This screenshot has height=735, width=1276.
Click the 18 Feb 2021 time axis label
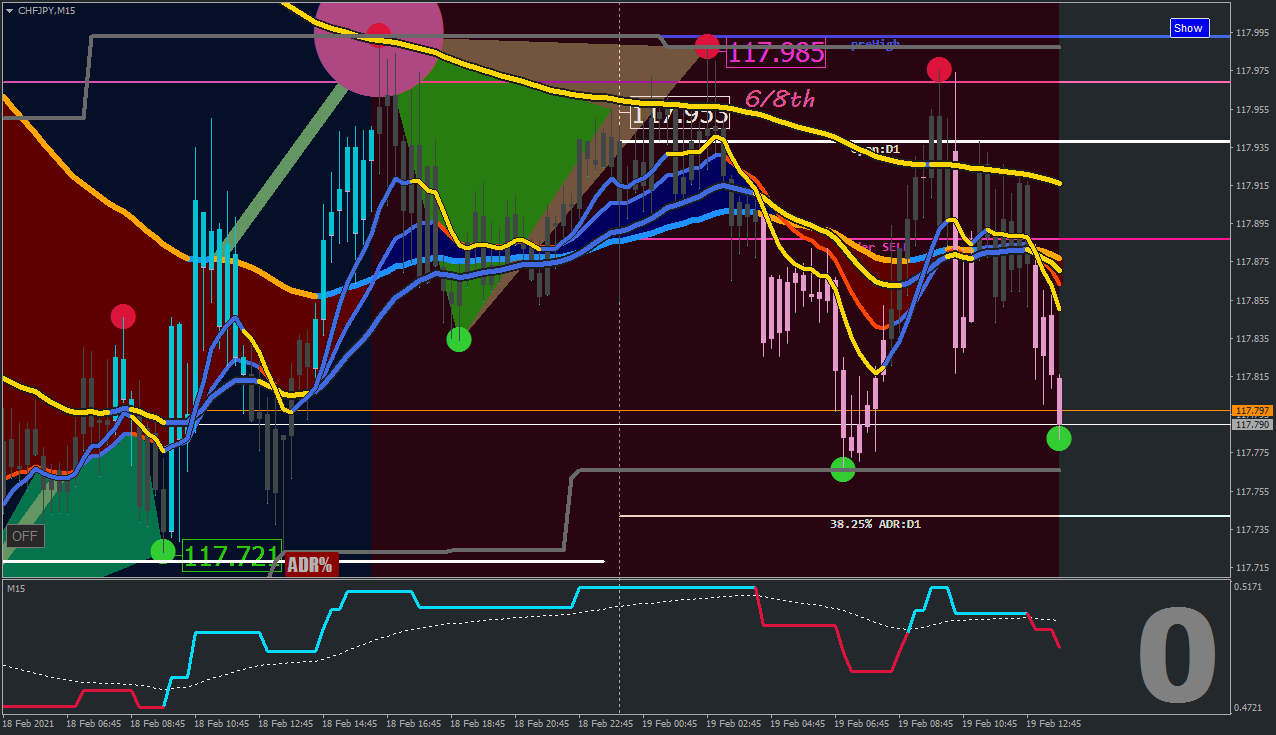pyautogui.click(x=27, y=723)
